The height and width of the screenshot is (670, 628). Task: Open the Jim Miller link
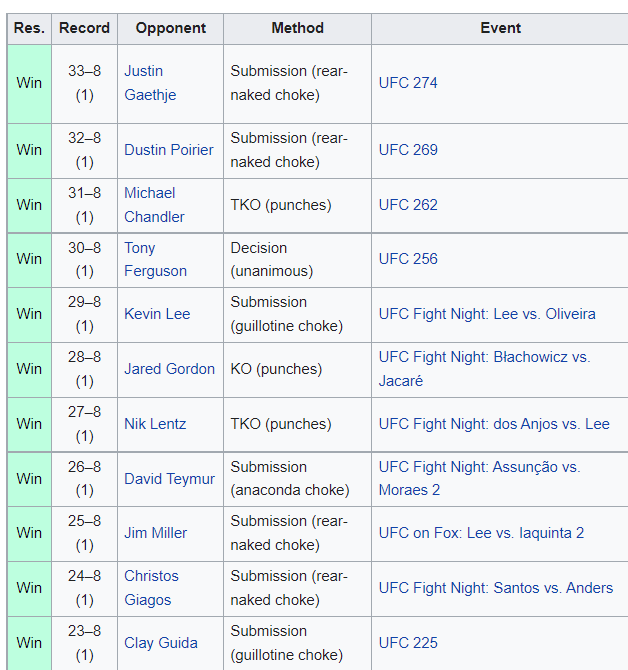pyautogui.click(x=156, y=533)
